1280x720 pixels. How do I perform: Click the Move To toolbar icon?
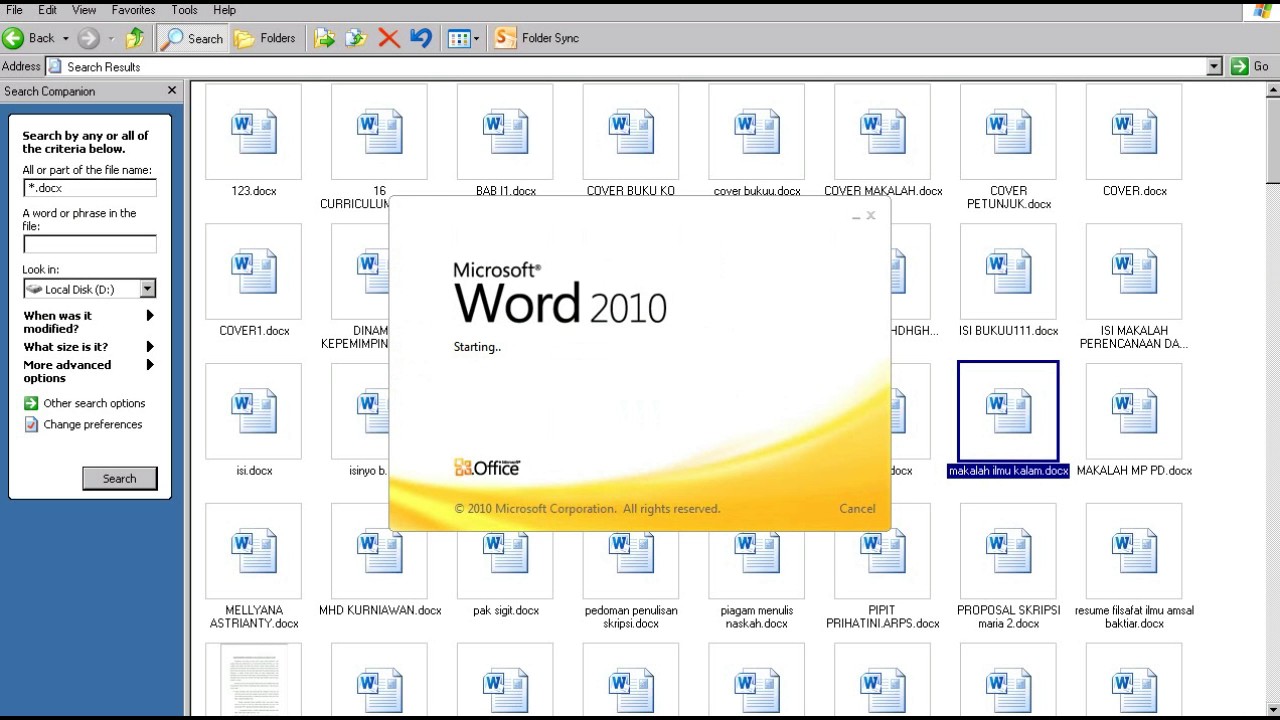click(324, 38)
